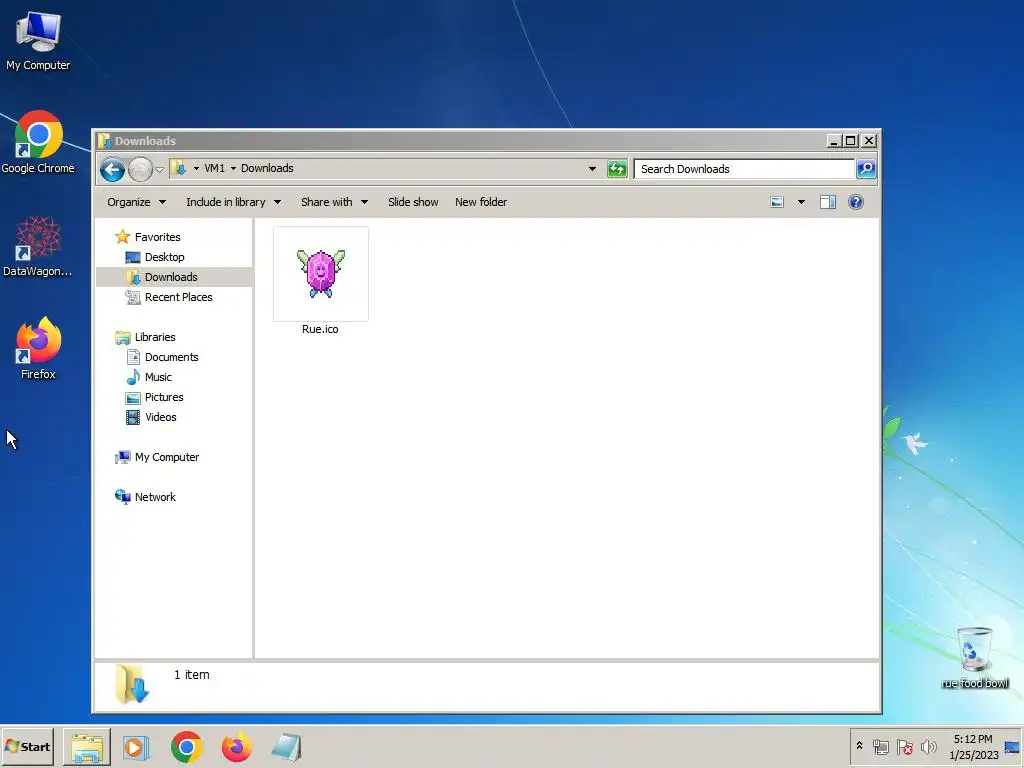Click Action Center flag tray icon
1024x768 pixels.
tap(904, 747)
